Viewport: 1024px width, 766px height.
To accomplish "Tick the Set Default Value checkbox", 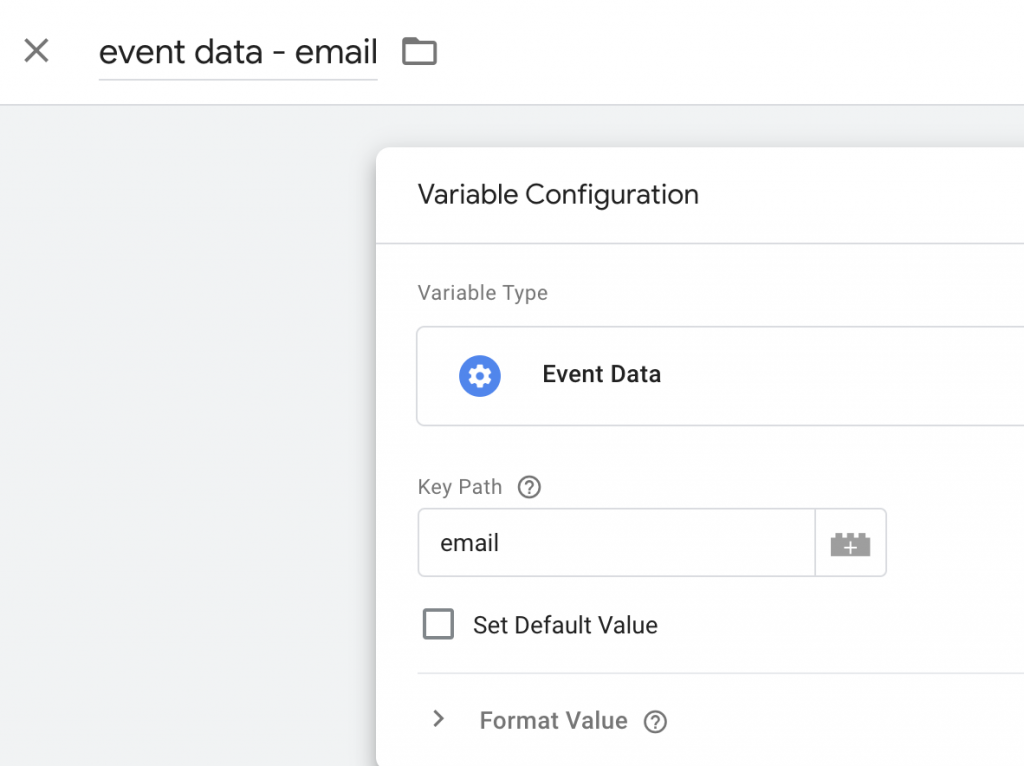I will tap(438, 625).
